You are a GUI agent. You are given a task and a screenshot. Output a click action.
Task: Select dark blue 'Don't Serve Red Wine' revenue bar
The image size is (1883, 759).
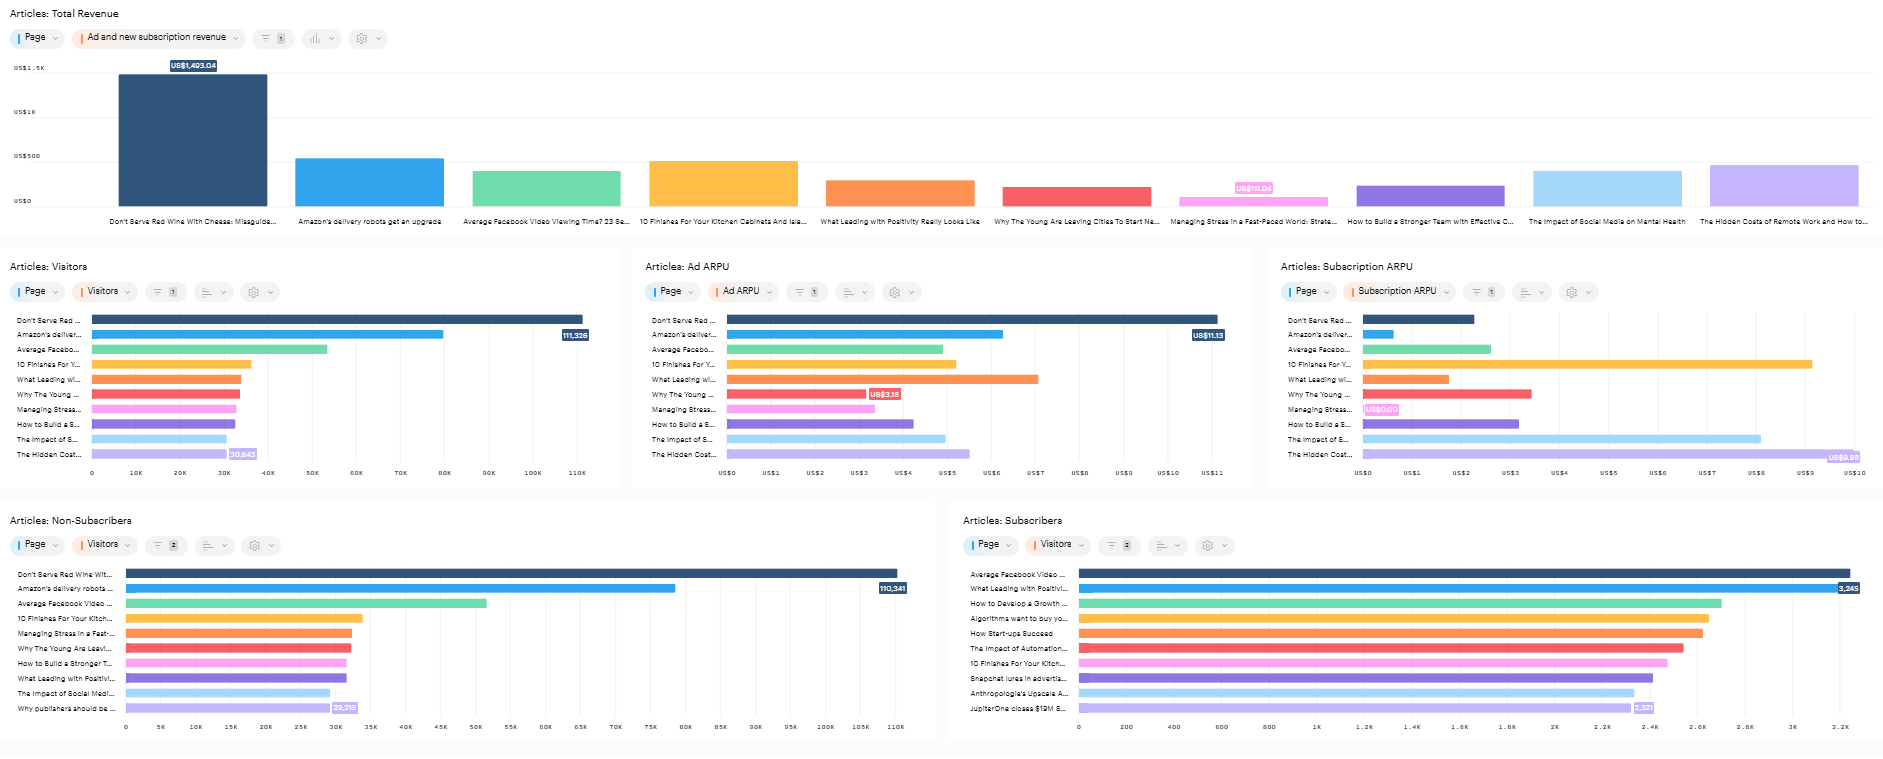[x=193, y=140]
